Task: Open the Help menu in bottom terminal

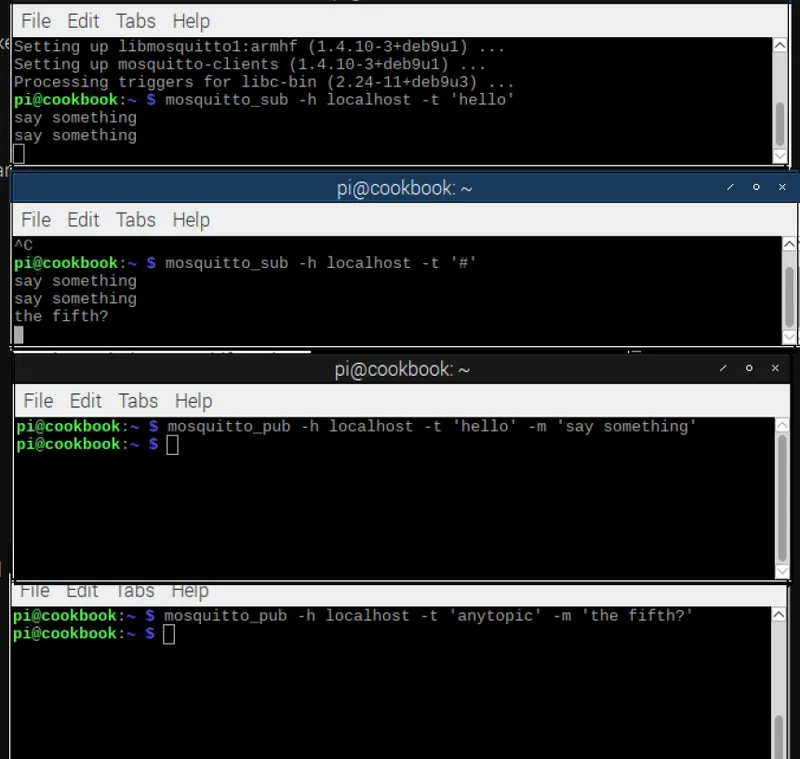Action: point(190,590)
